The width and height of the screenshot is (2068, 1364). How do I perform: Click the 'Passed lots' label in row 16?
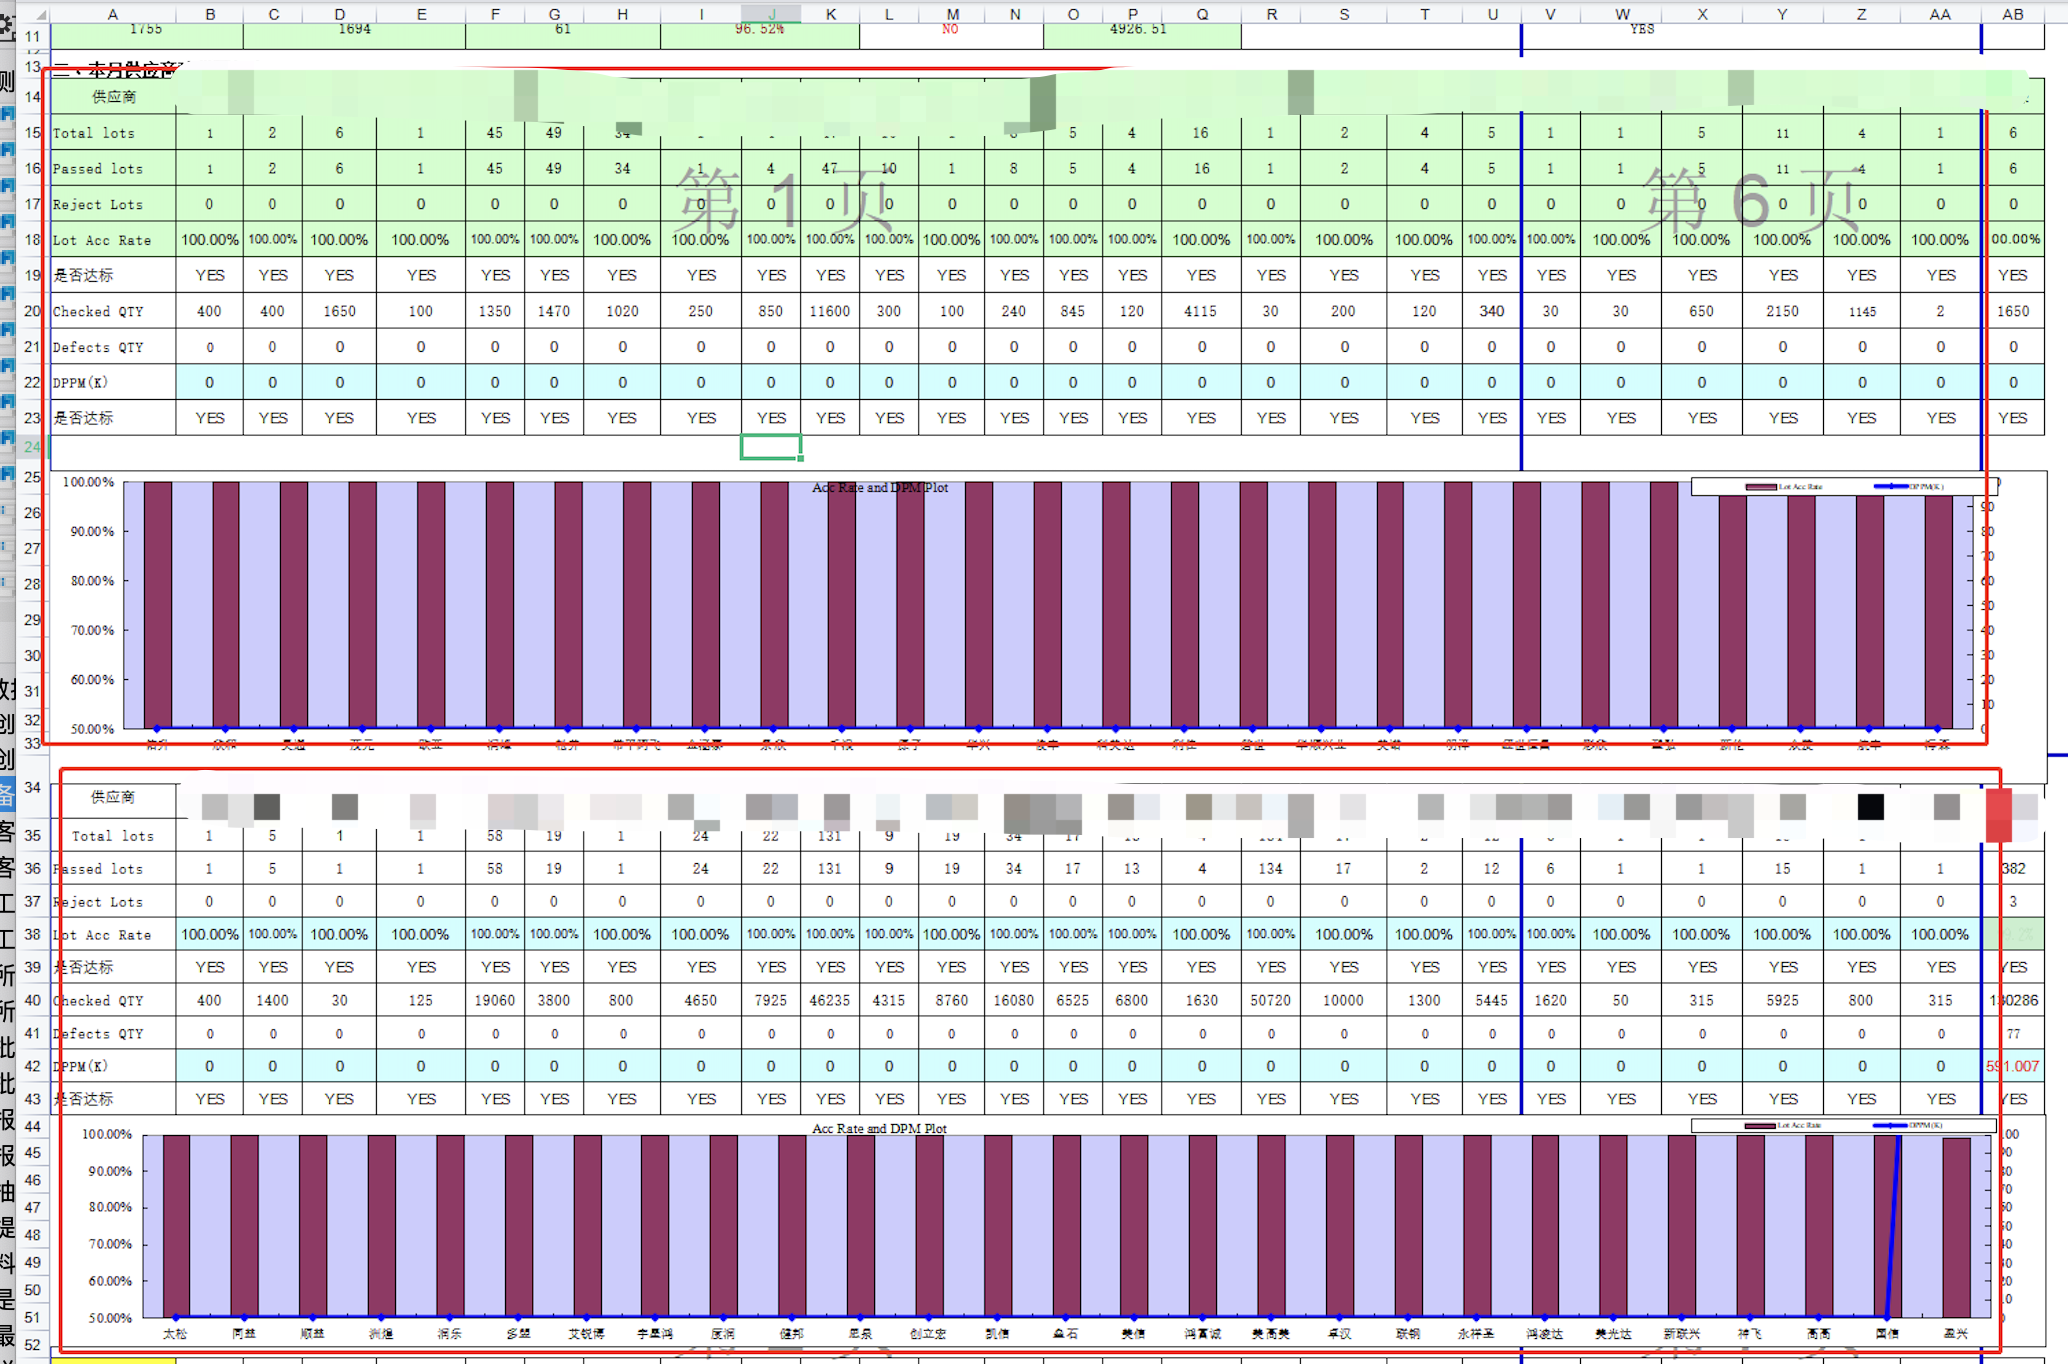click(x=97, y=169)
